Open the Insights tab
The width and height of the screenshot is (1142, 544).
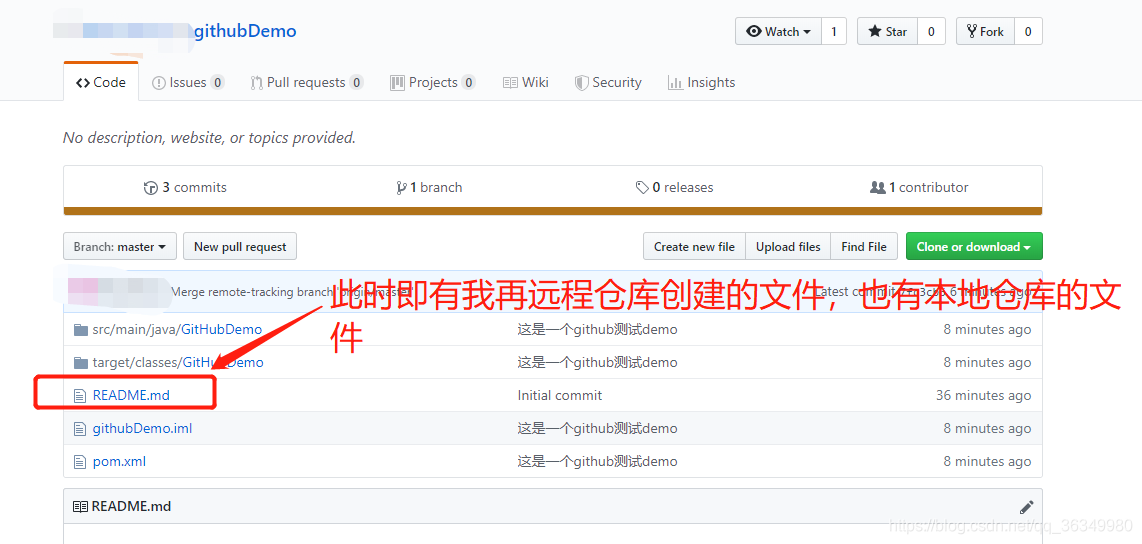coord(701,82)
